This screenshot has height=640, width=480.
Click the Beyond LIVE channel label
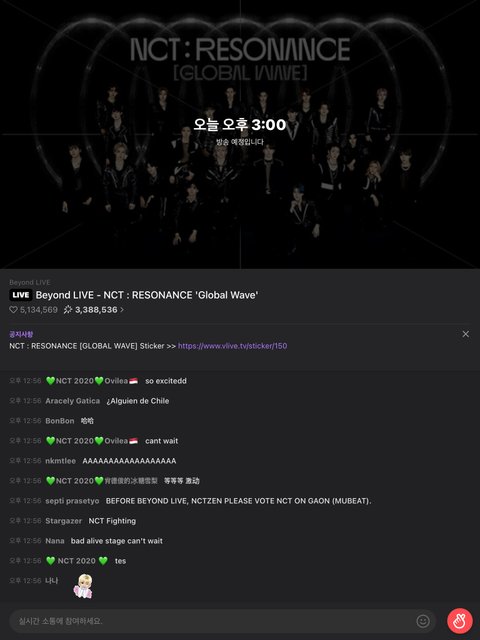[x=30, y=282]
